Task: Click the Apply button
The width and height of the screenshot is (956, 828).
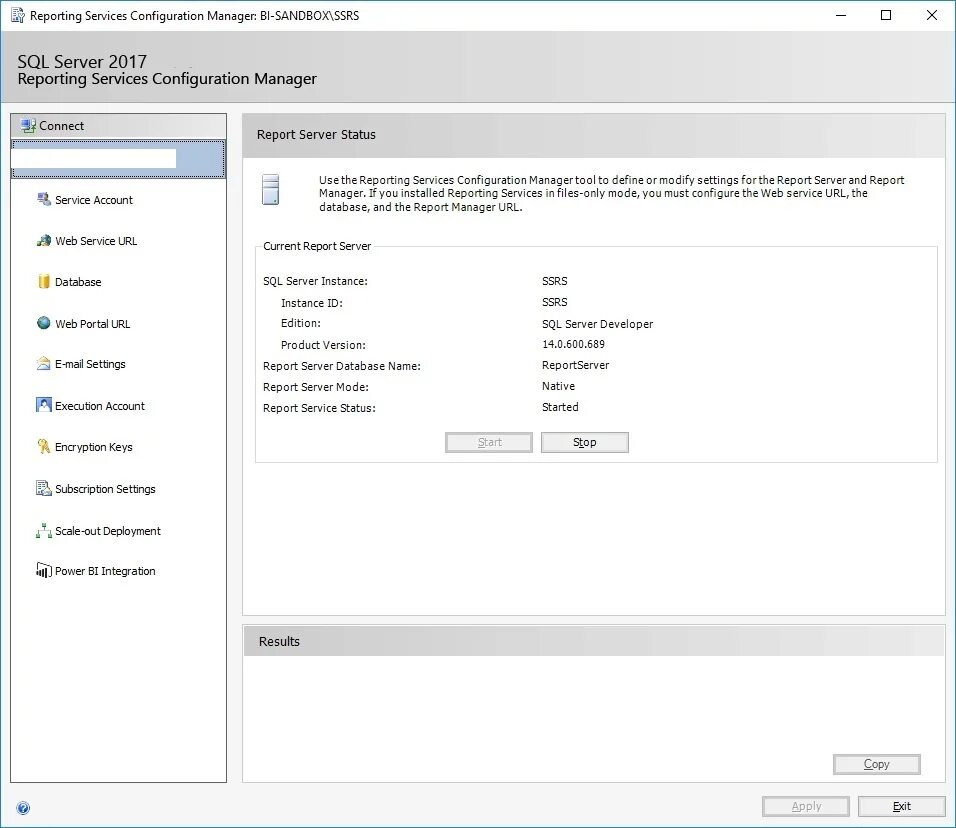Action: point(805,806)
